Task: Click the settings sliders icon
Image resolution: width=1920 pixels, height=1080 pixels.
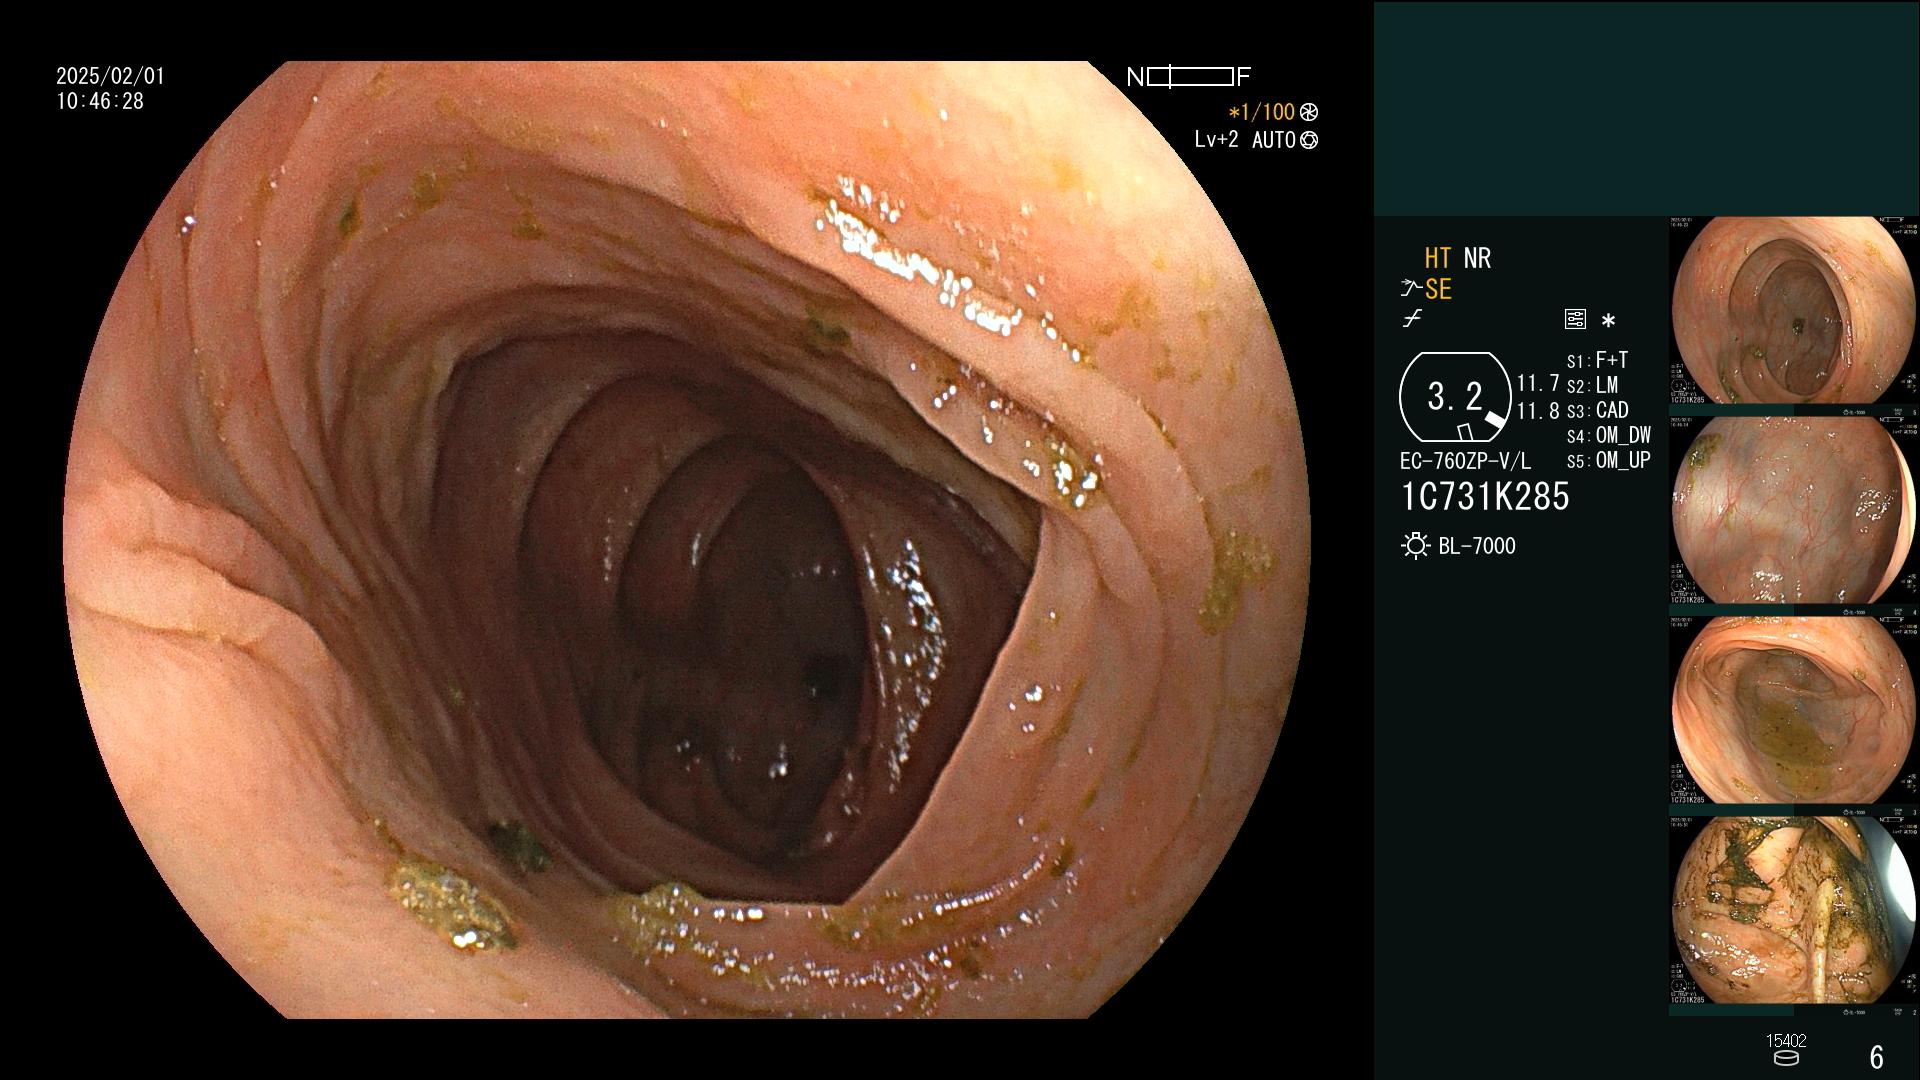Action: pos(1575,319)
